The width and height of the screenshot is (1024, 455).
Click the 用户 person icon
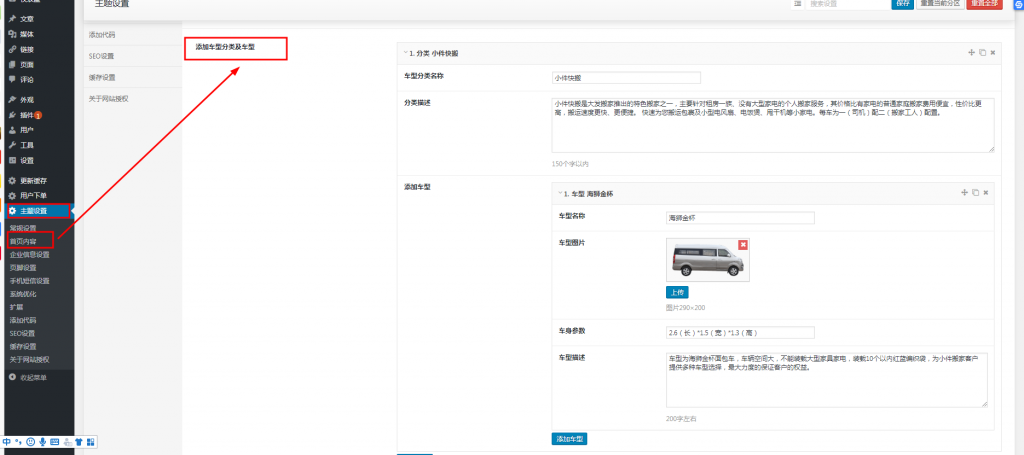(12, 130)
